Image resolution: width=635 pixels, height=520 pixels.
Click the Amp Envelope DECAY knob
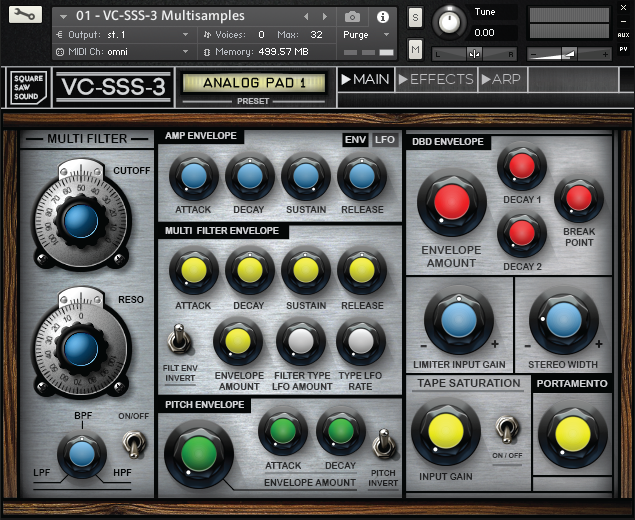pyautogui.click(x=249, y=177)
